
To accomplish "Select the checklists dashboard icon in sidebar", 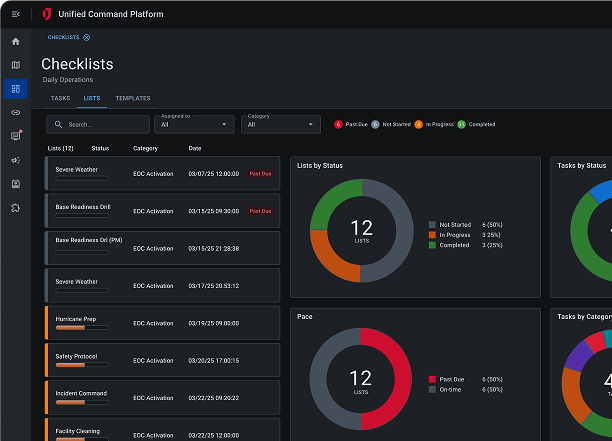I will (15, 89).
